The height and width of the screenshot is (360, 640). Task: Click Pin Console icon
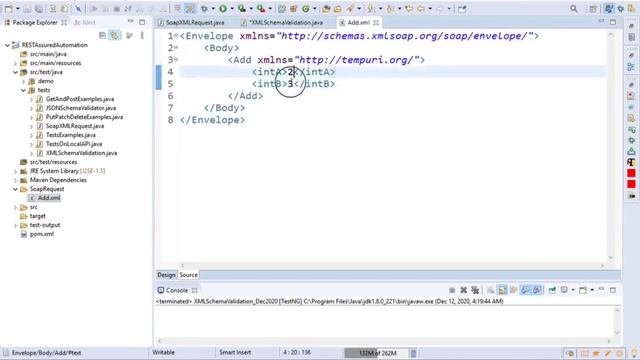[552, 290]
